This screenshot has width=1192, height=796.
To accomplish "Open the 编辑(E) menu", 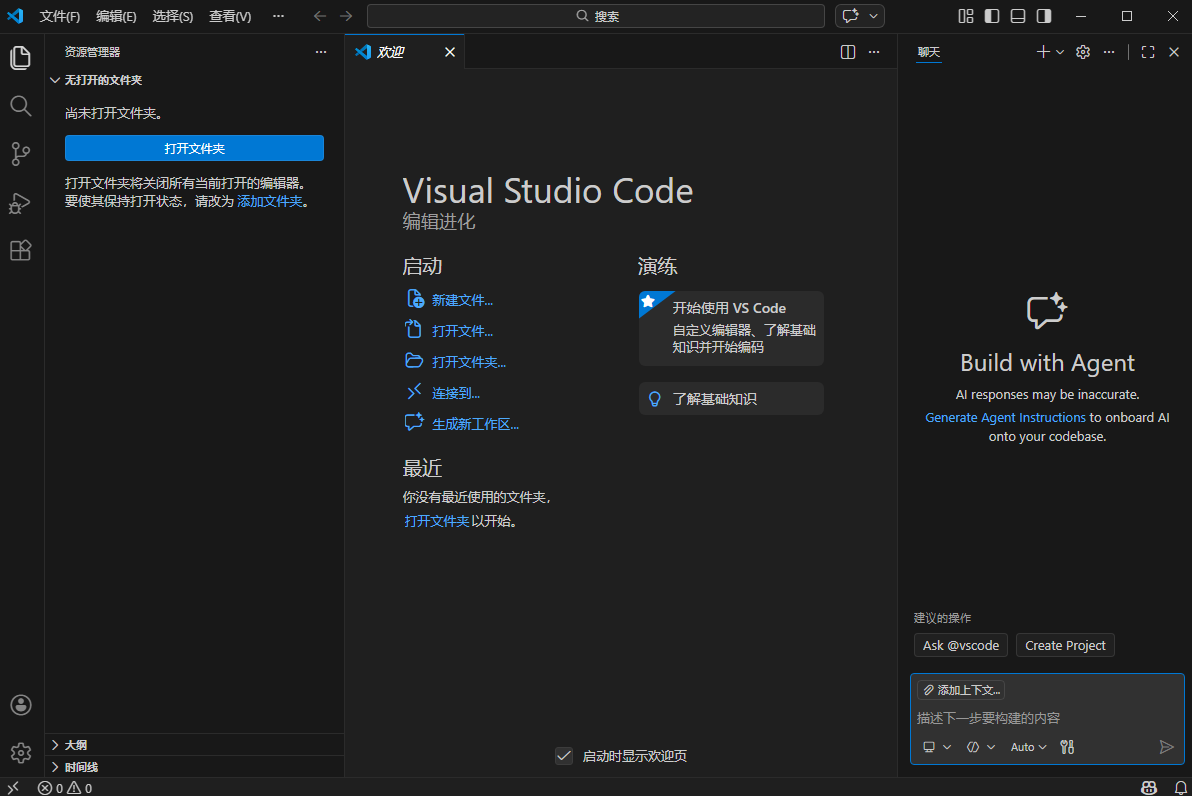I will pyautogui.click(x=116, y=16).
